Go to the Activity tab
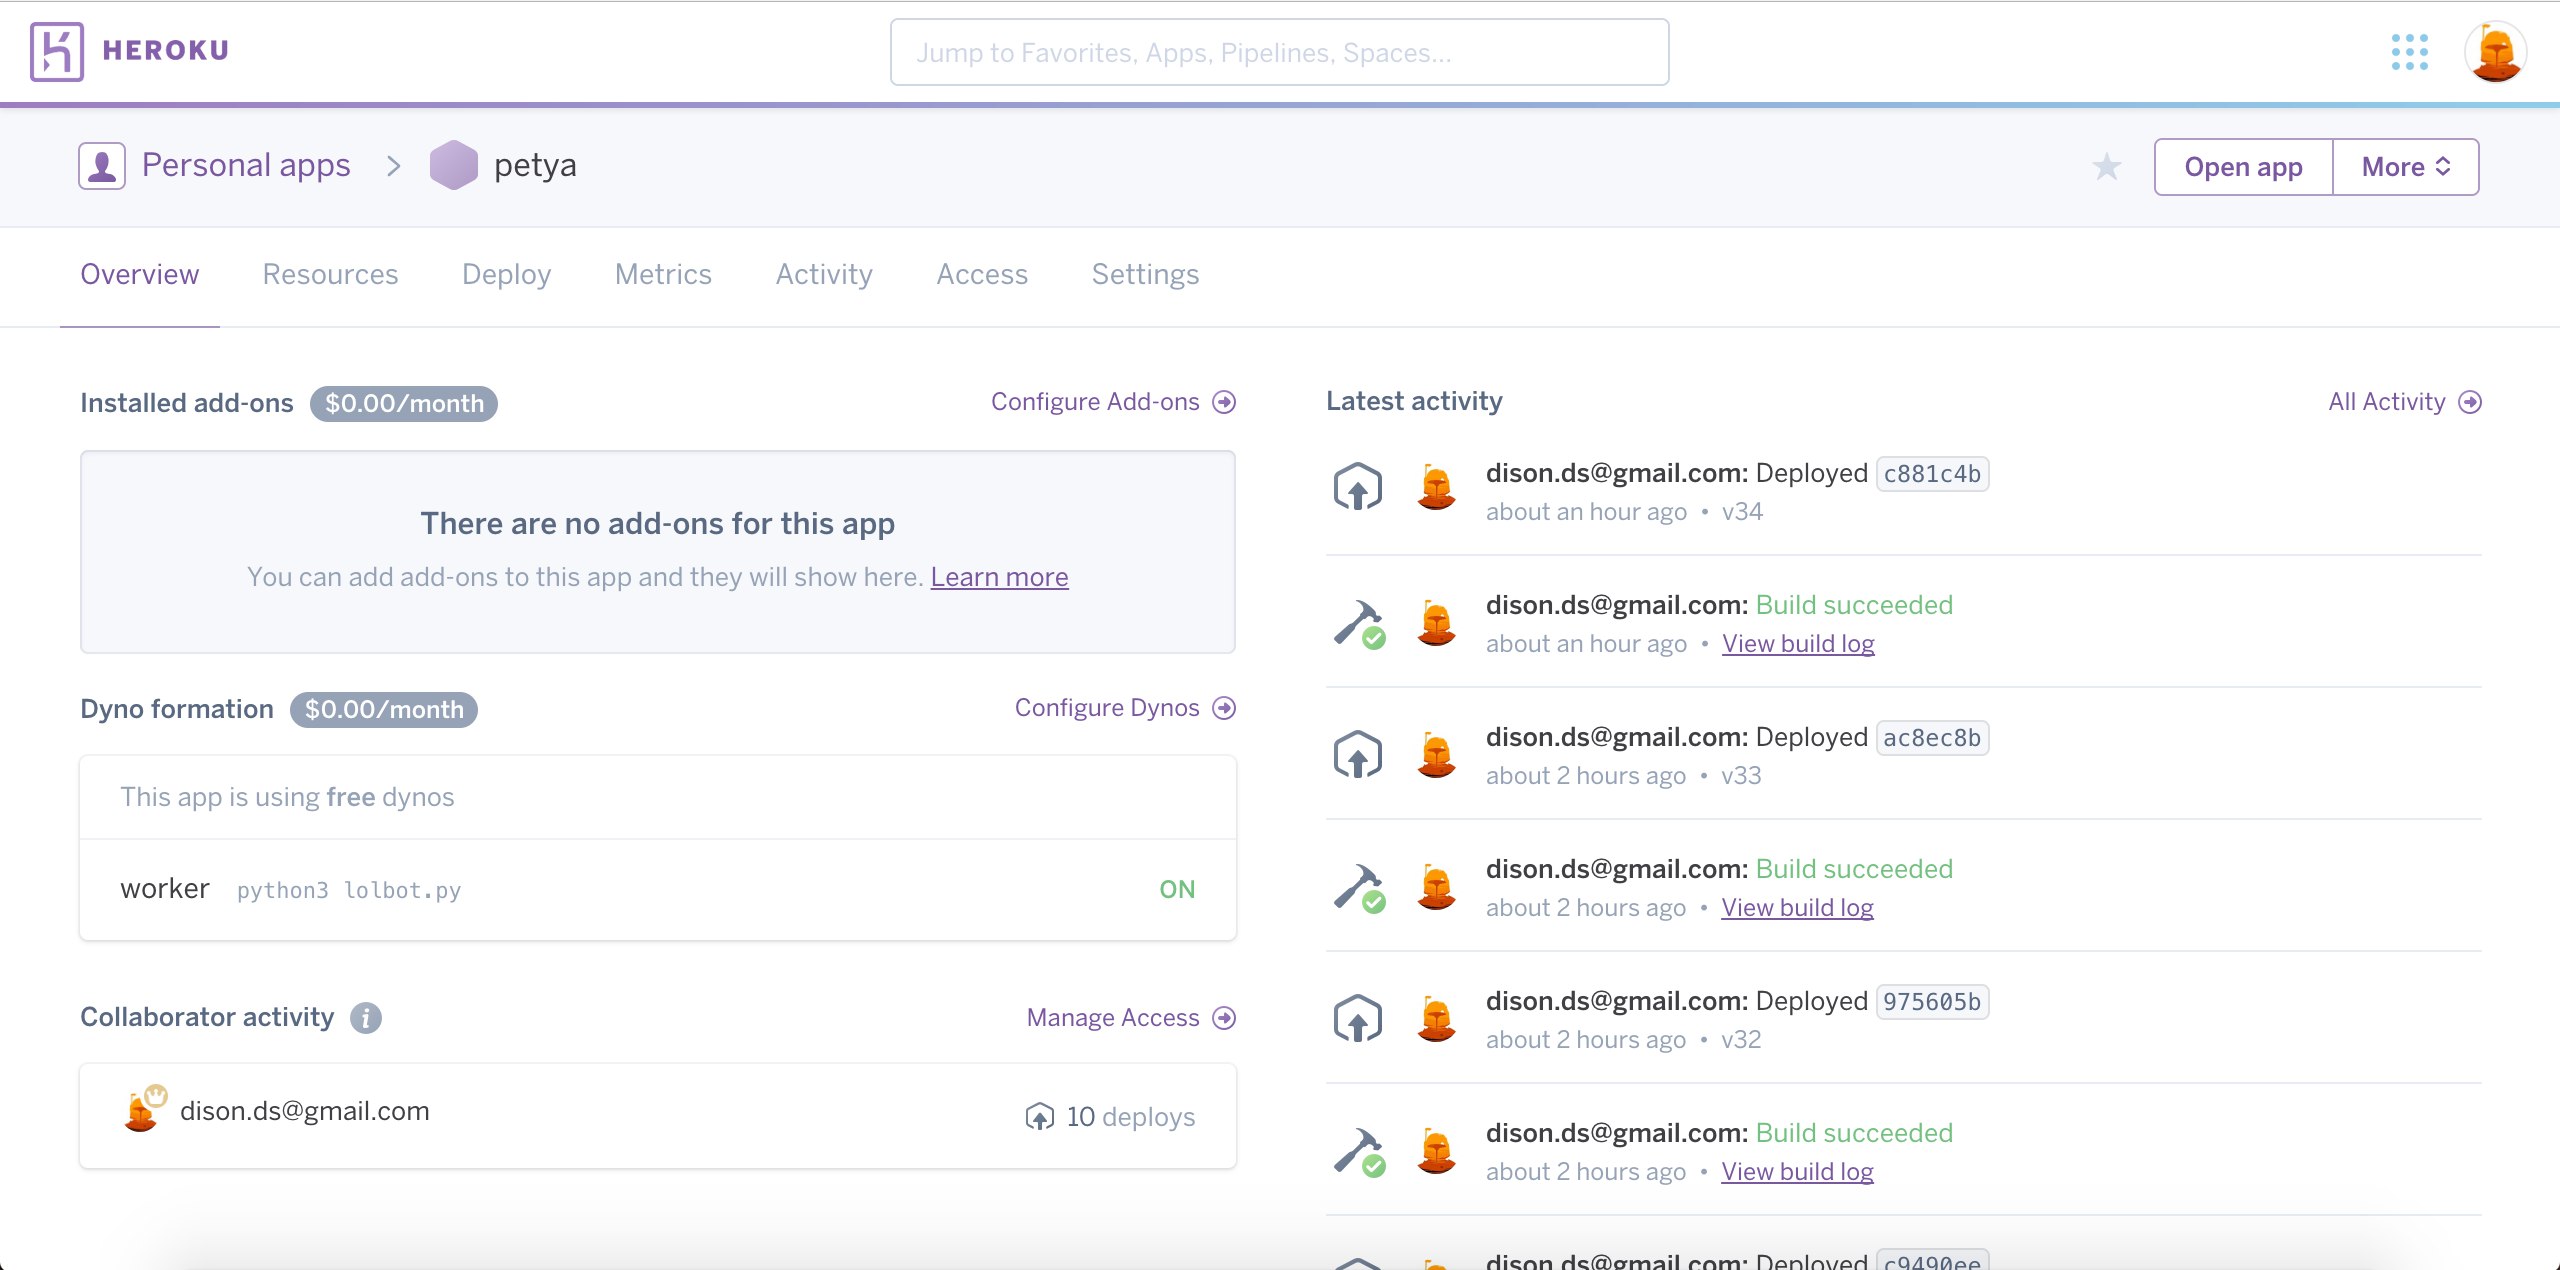This screenshot has width=2560, height=1270. coord(824,274)
